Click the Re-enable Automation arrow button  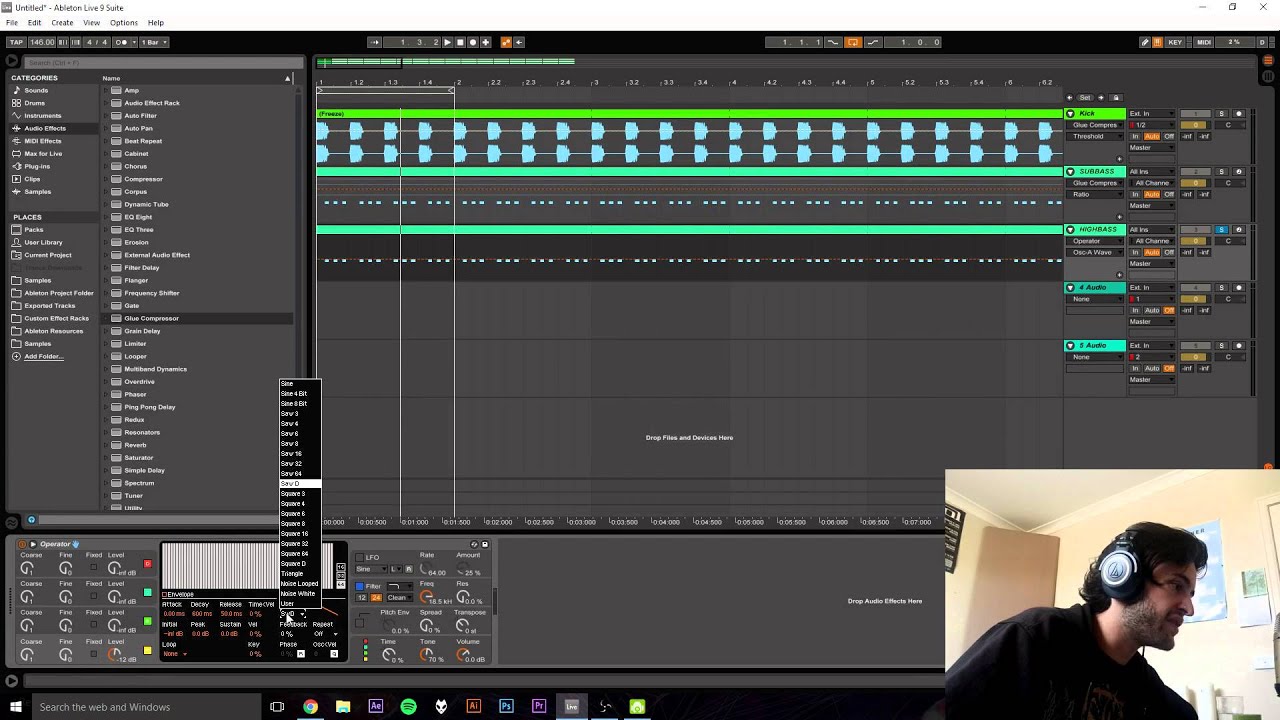[x=520, y=42]
